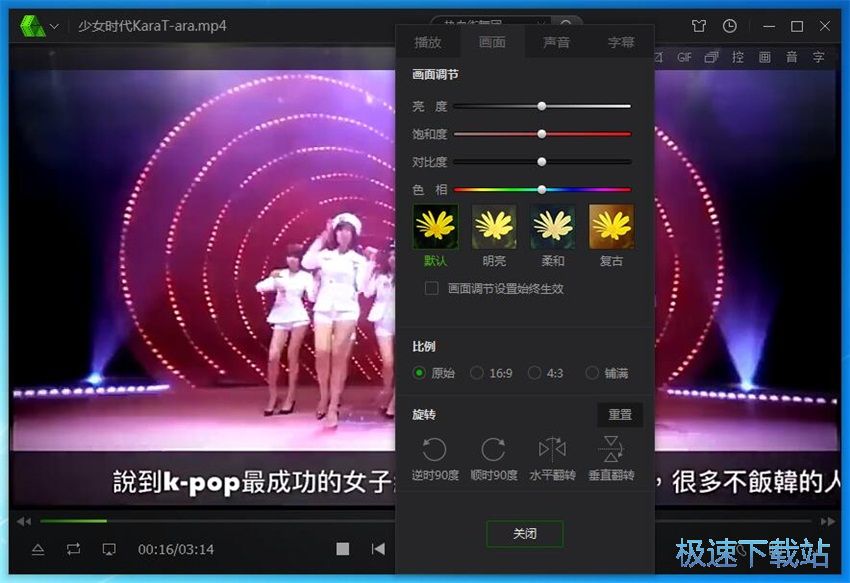Flip video vertically 垂直翻转
This screenshot has width=850, height=583.
click(611, 459)
